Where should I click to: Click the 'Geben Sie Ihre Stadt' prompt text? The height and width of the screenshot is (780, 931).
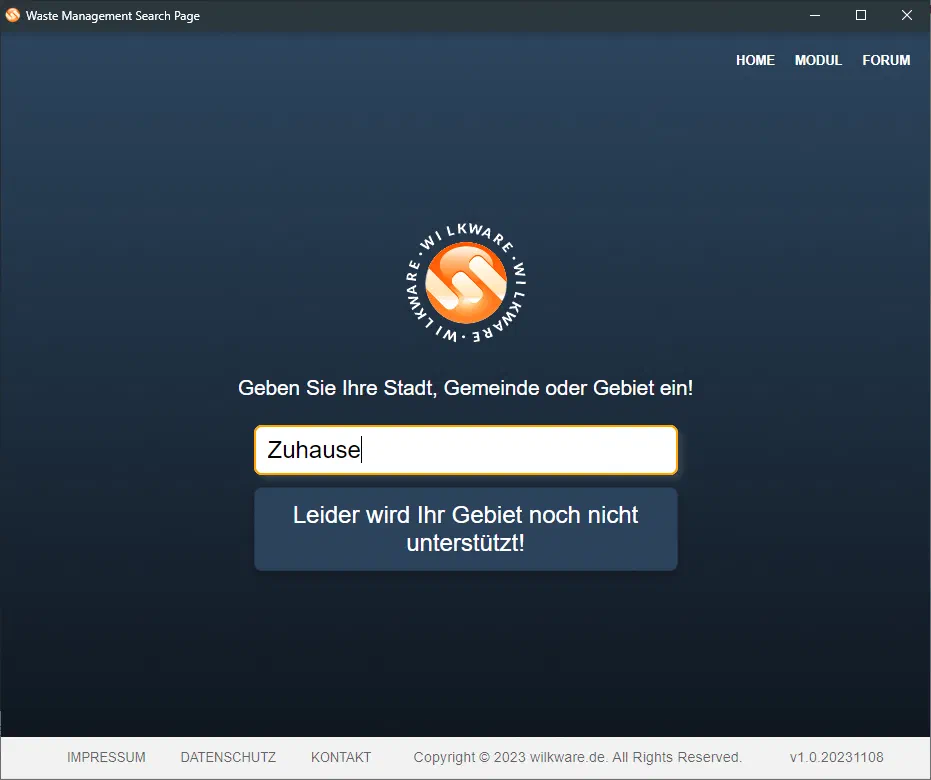point(466,388)
